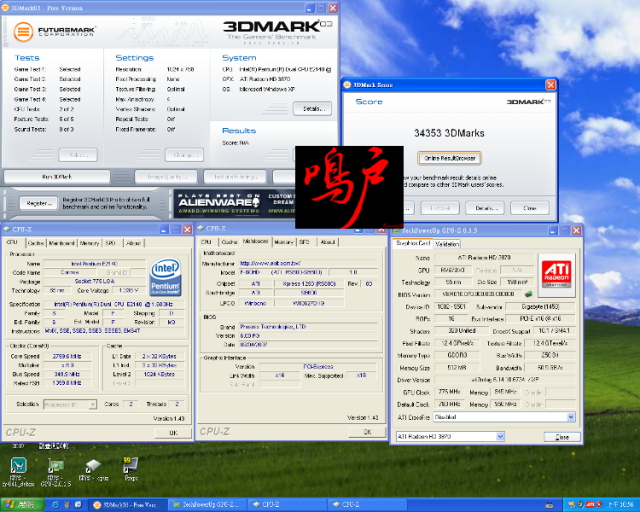
Task: Open the GPU-Z 0.1.5 desktop shortcut
Action: click(56, 466)
